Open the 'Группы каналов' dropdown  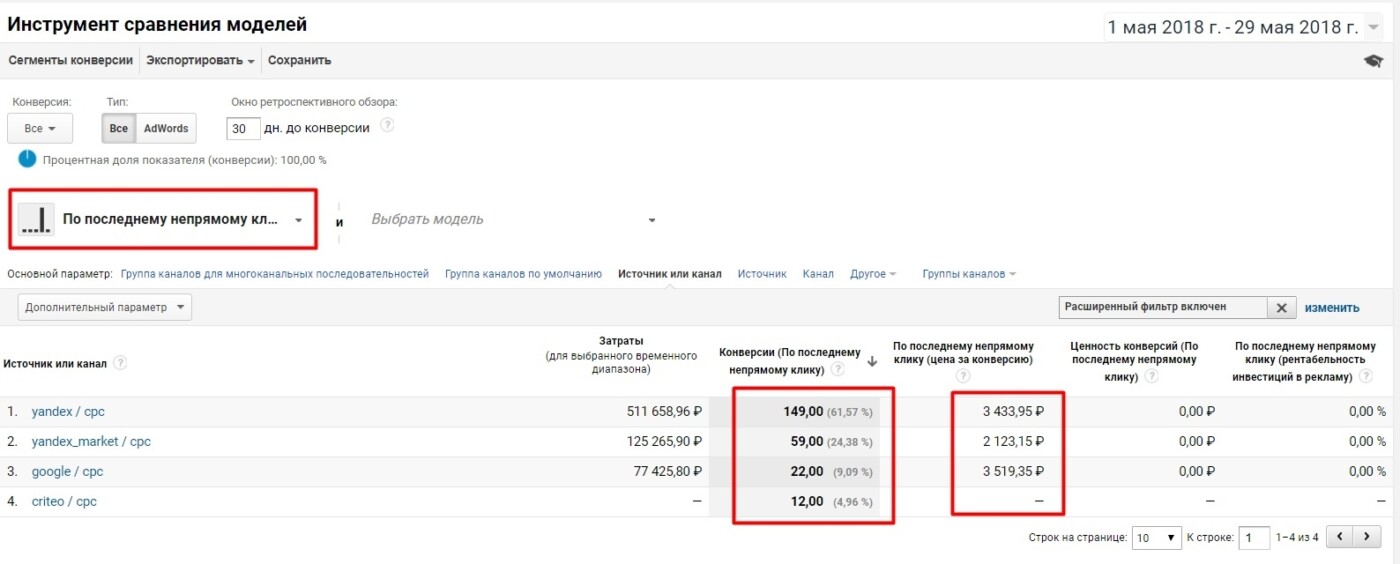click(969, 274)
